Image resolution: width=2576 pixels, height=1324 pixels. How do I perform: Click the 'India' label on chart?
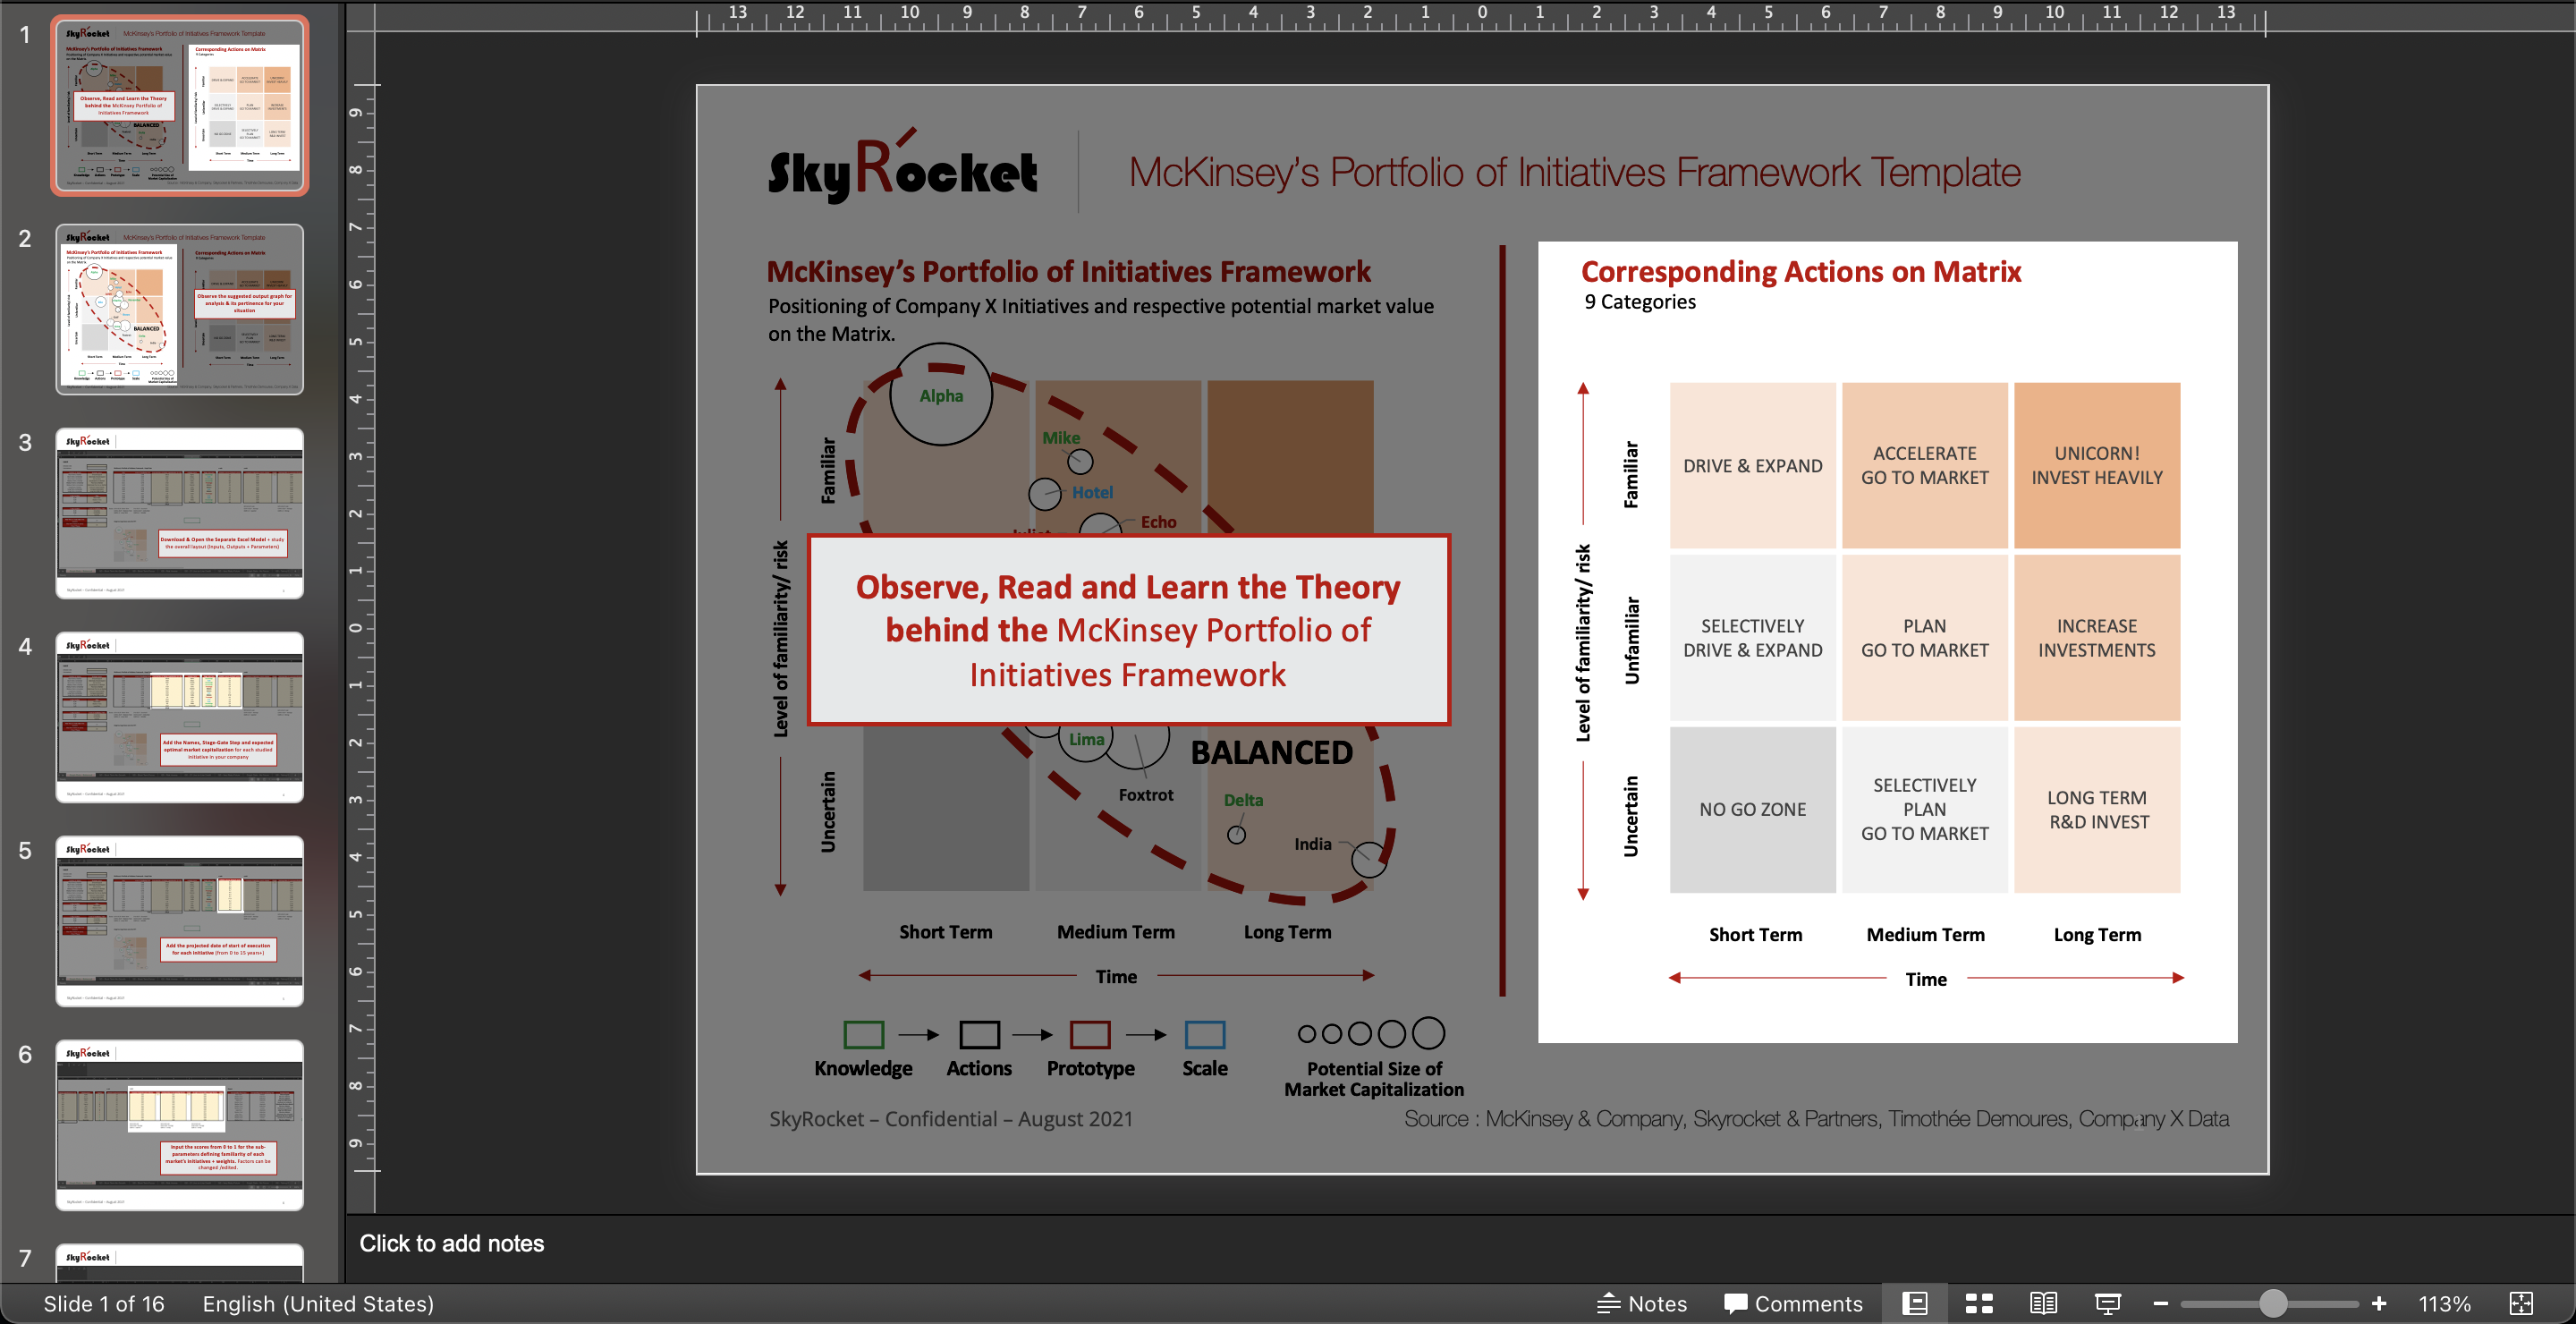(1312, 844)
